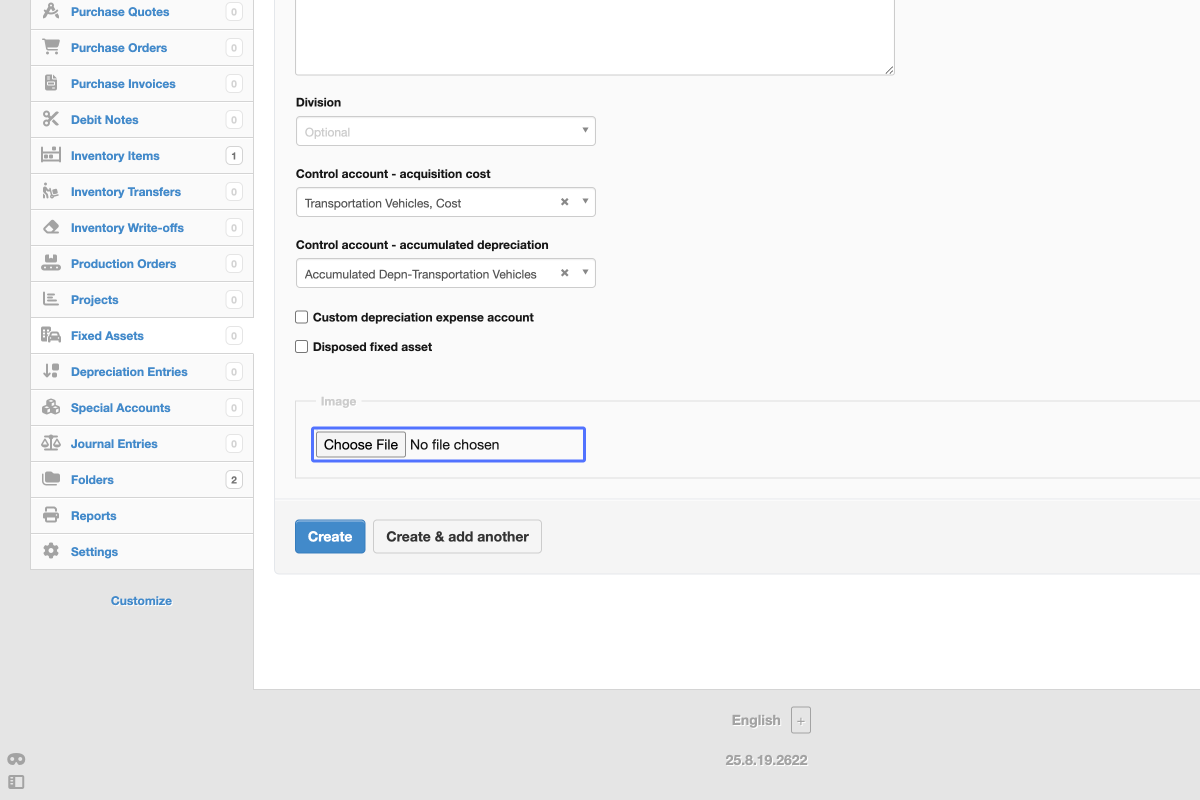The image size is (1200, 800).
Task: Click the Settings gear icon
Action: click(x=51, y=552)
